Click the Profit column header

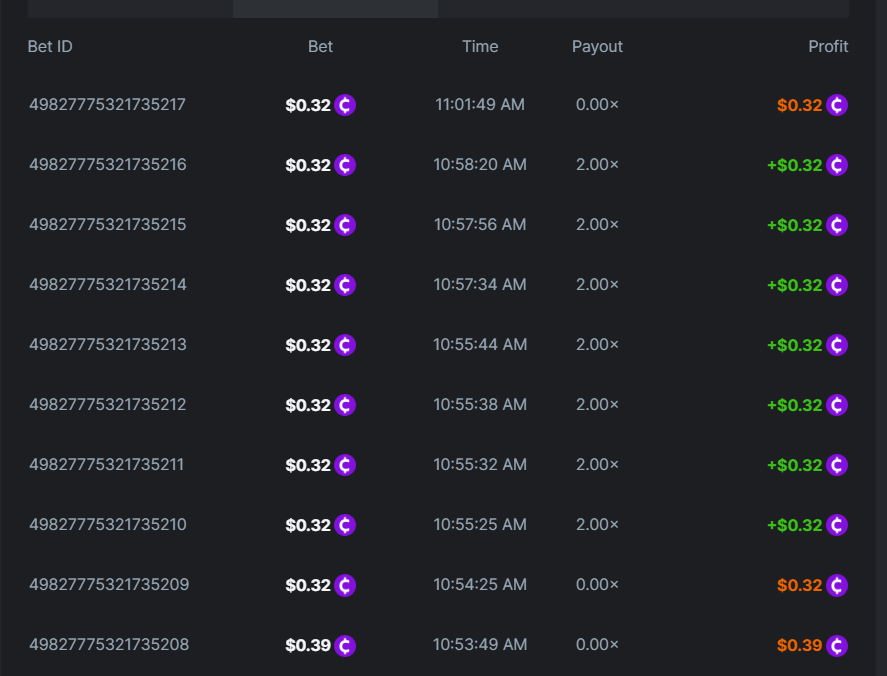(828, 46)
